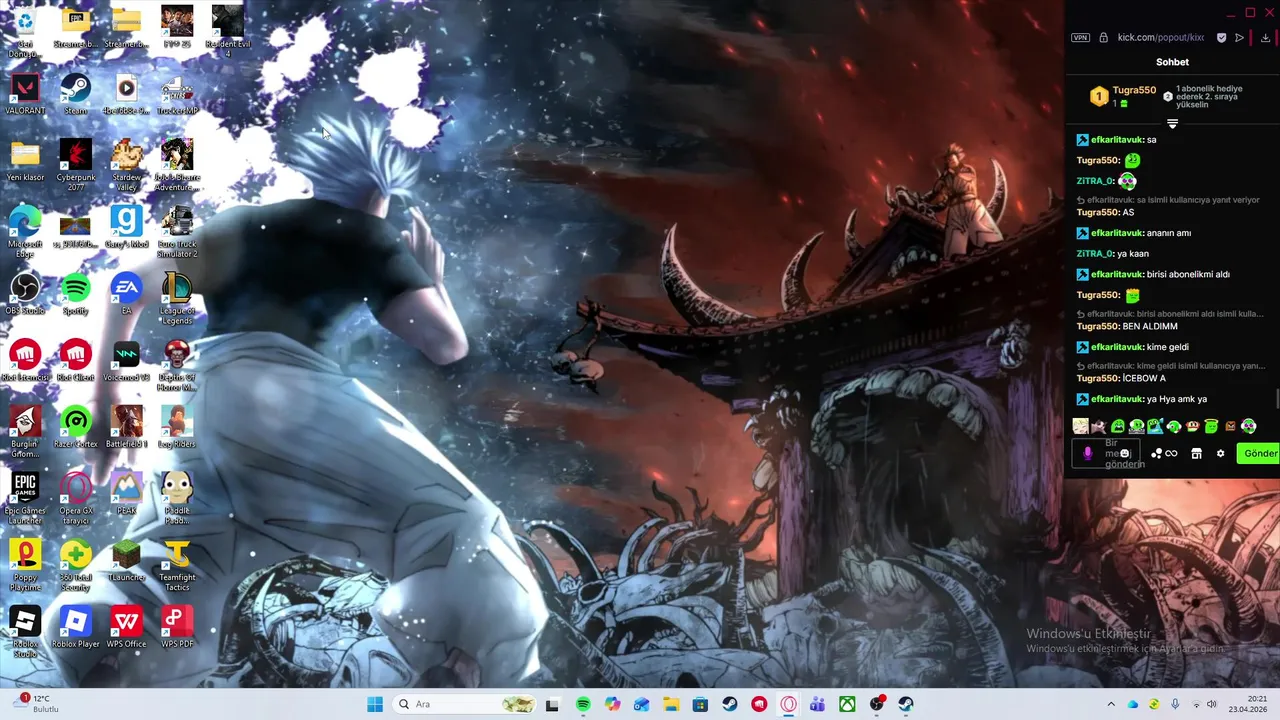Viewport: 1280px width, 720px height.
Task: Open the Xbox app in taskbar
Action: pyautogui.click(x=847, y=704)
